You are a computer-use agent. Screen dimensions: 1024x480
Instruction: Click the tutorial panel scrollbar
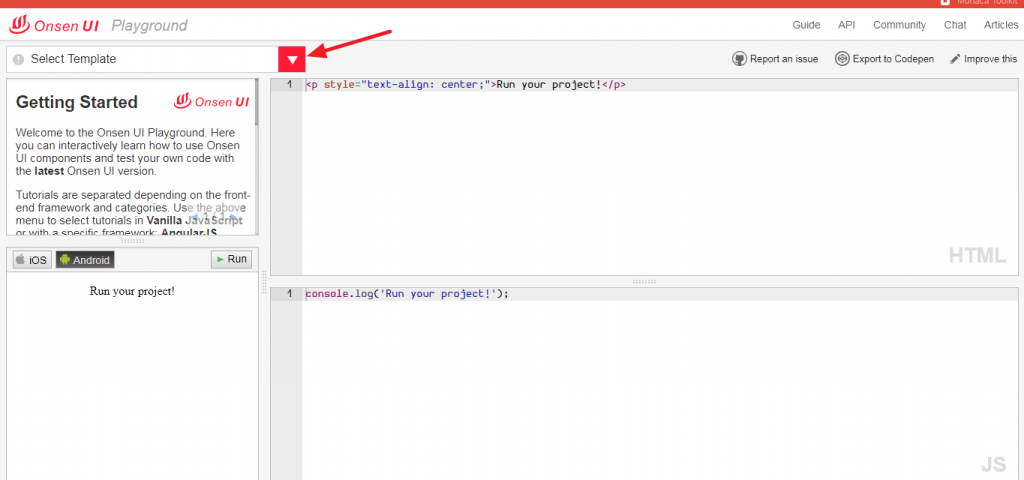click(x=257, y=102)
